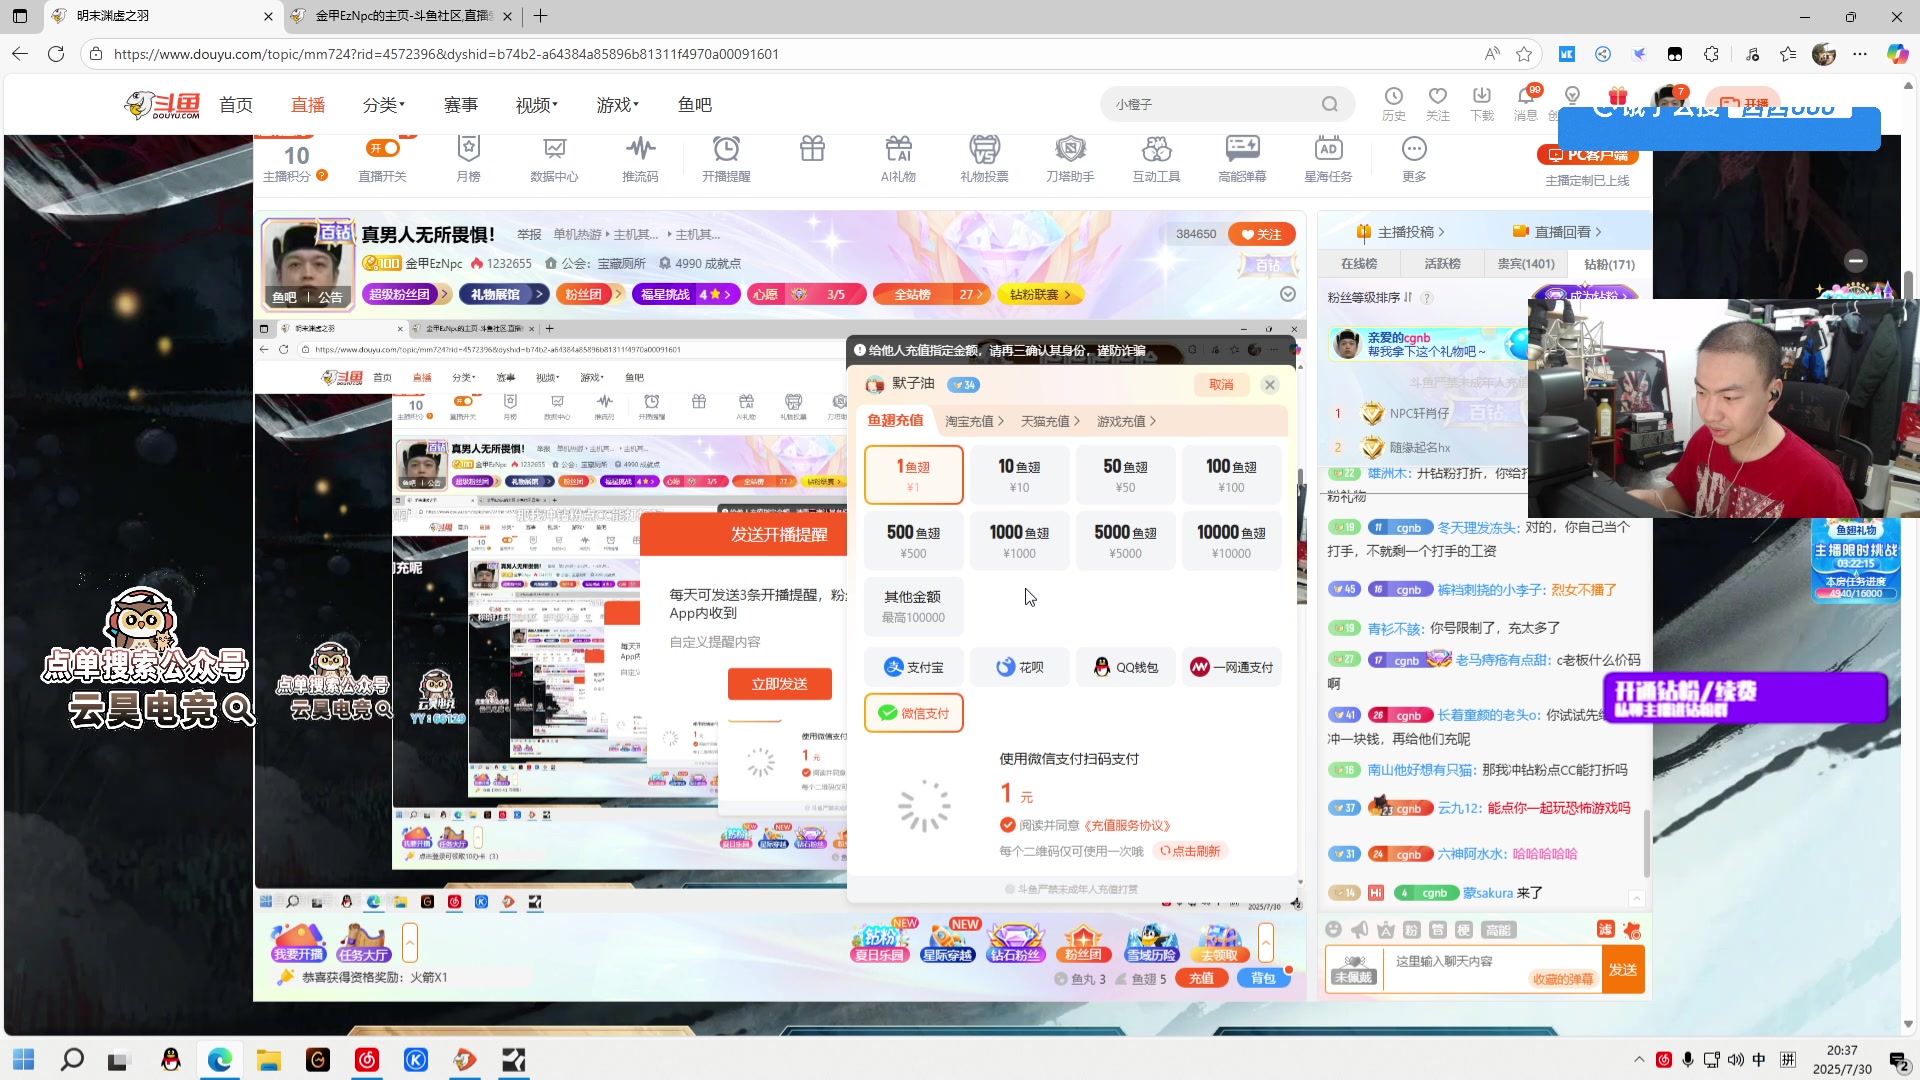Open the 数据中心 data center icon

point(554,158)
